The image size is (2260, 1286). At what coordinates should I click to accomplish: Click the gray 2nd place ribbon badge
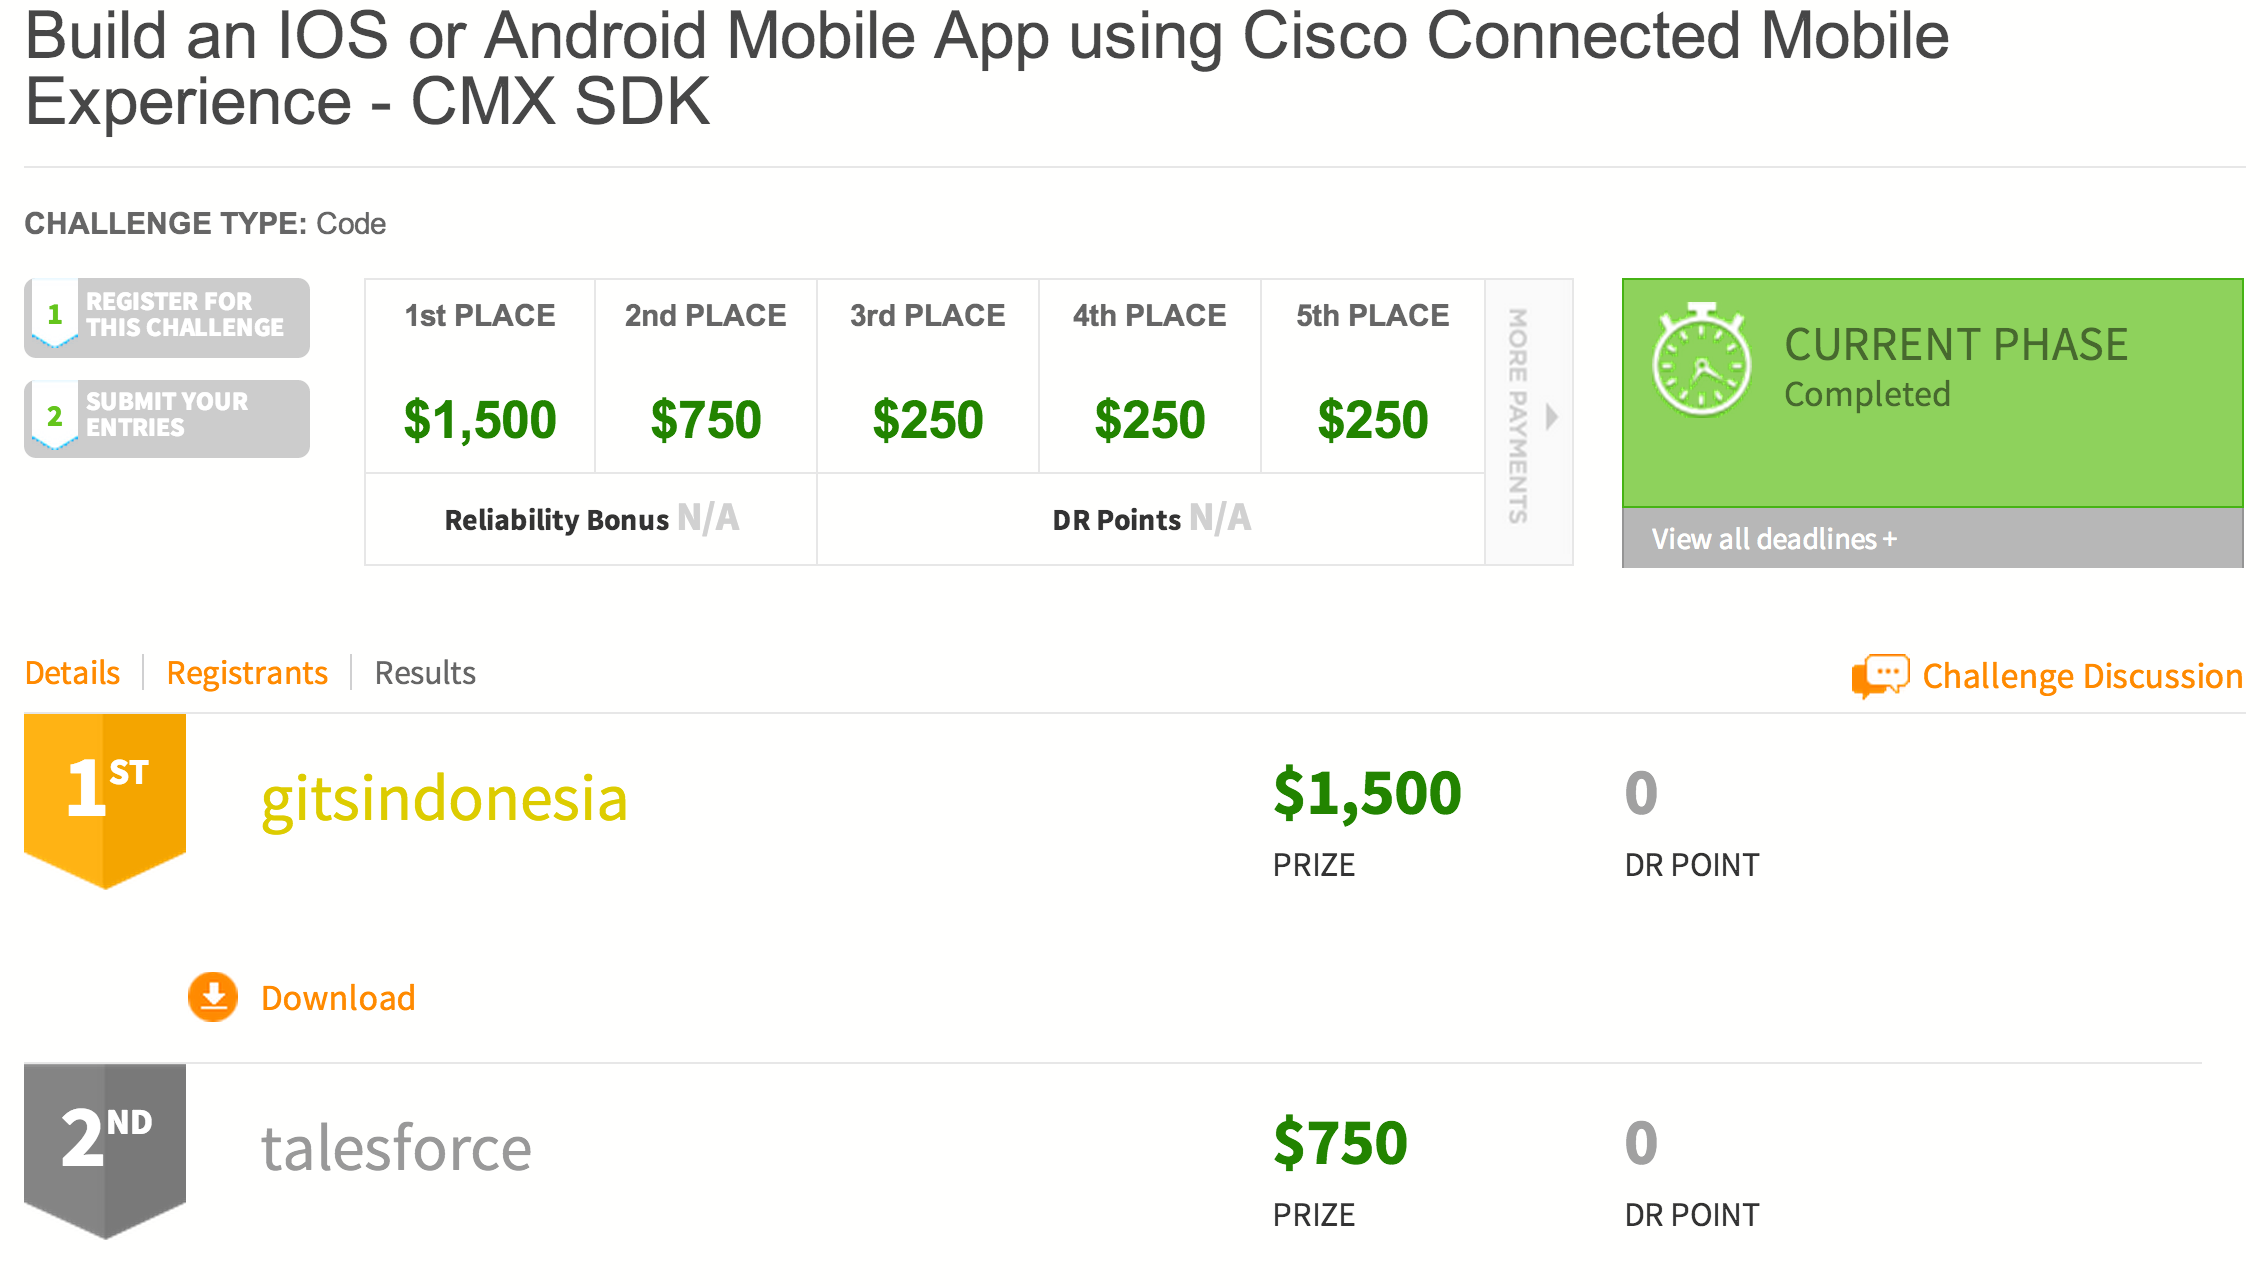(105, 1147)
